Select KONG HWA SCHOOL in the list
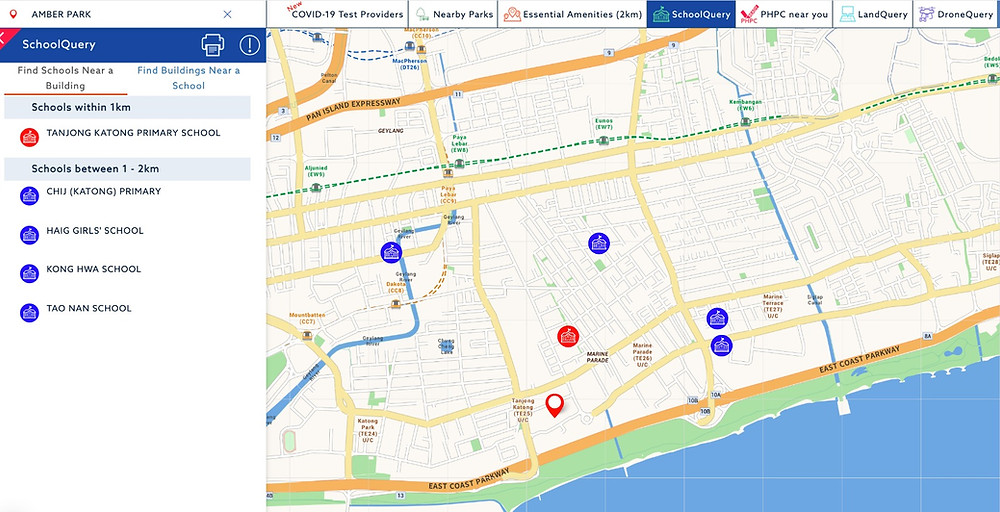The image size is (1000, 512). click(94, 269)
